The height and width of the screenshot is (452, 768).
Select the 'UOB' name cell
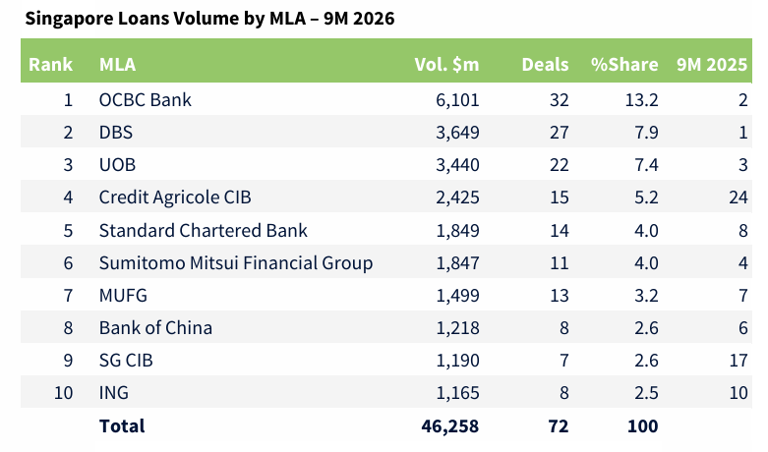point(117,165)
